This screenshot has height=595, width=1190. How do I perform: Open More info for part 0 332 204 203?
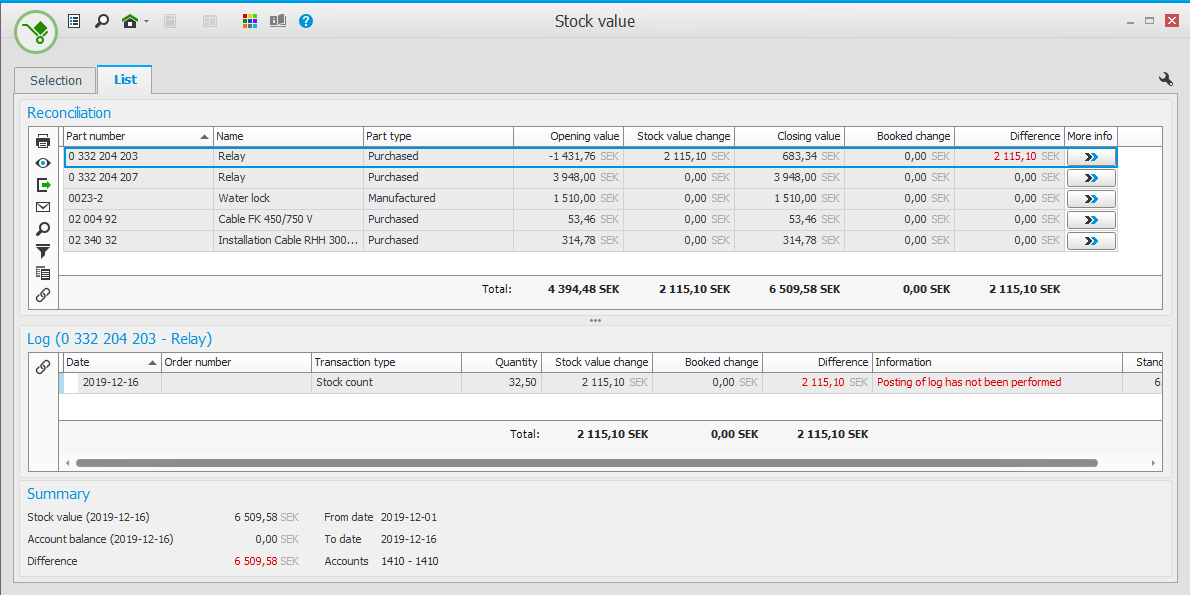[x=1090, y=157]
